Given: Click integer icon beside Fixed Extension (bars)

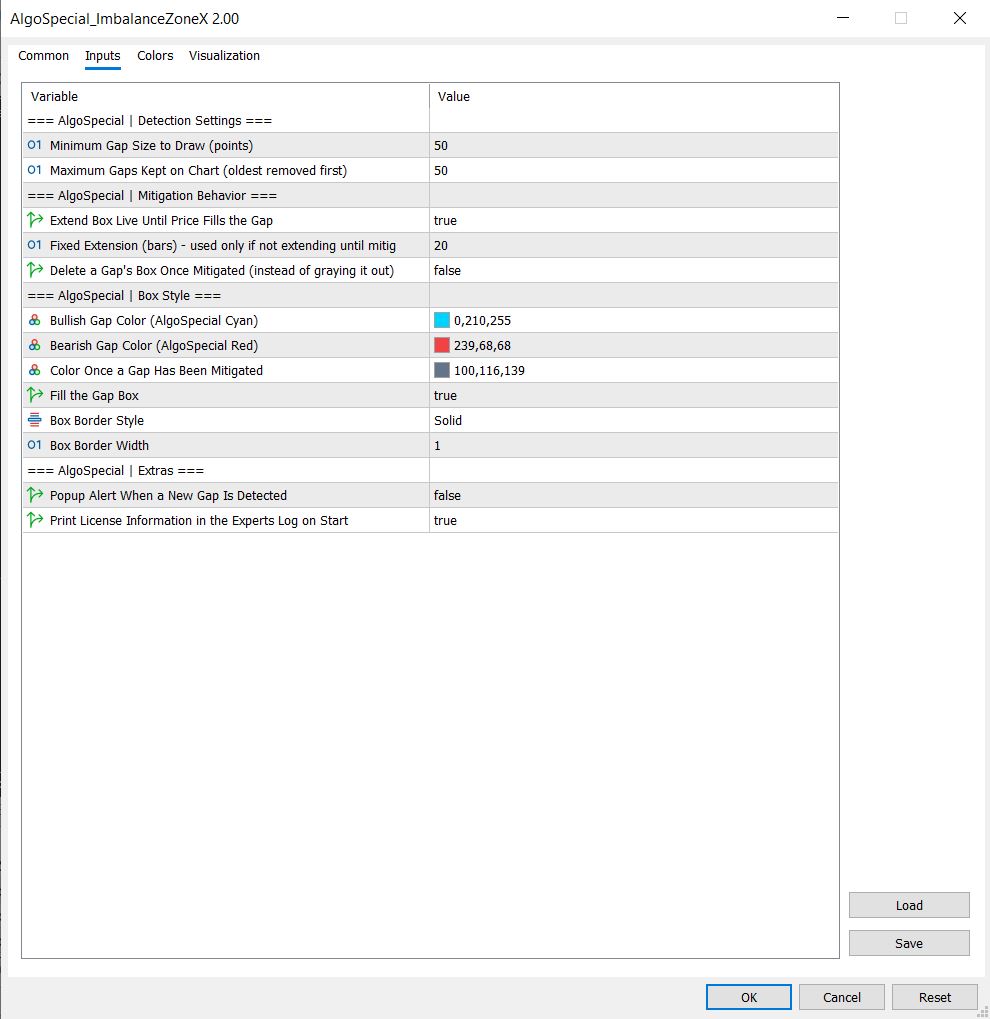Looking at the screenshot, I should tap(34, 245).
